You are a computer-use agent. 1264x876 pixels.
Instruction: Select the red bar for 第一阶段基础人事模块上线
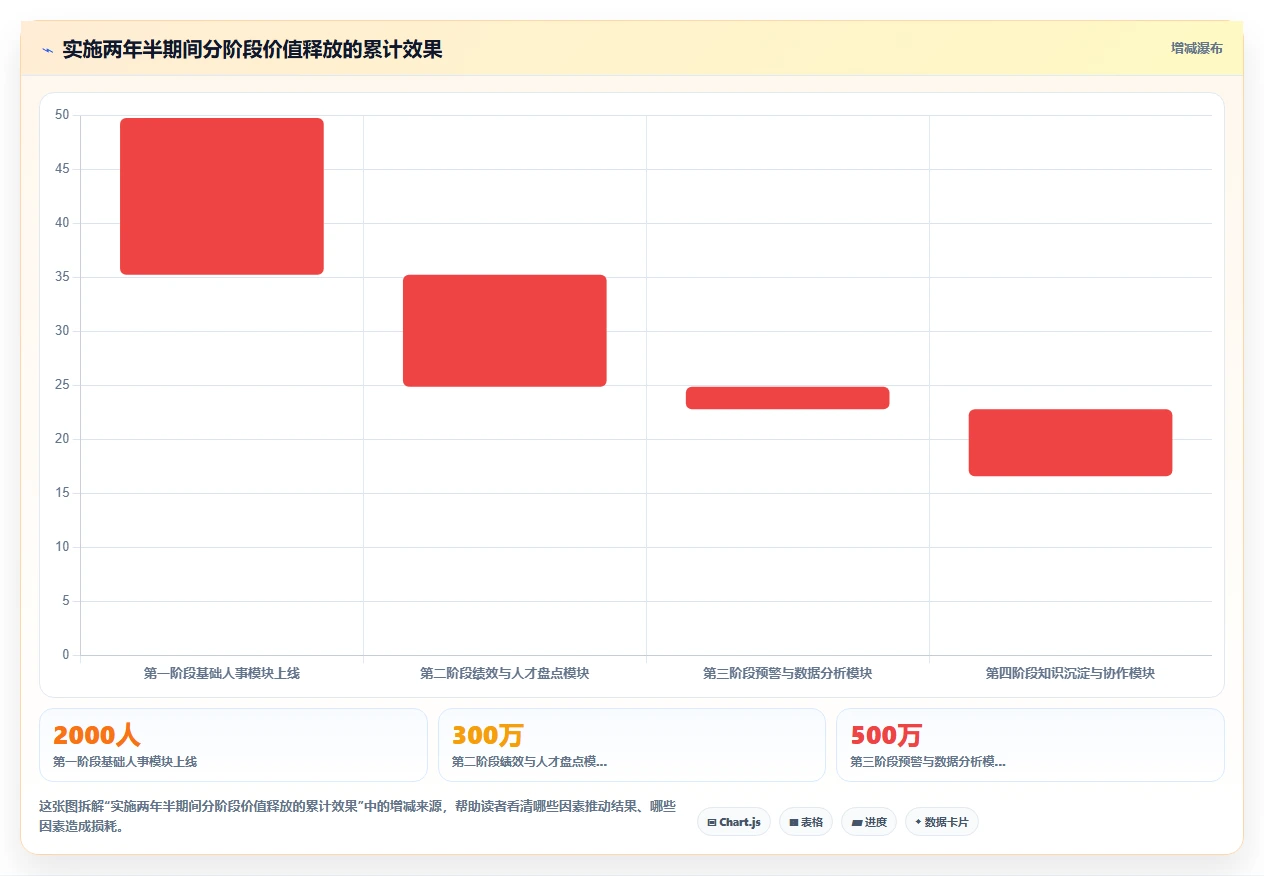(x=222, y=196)
